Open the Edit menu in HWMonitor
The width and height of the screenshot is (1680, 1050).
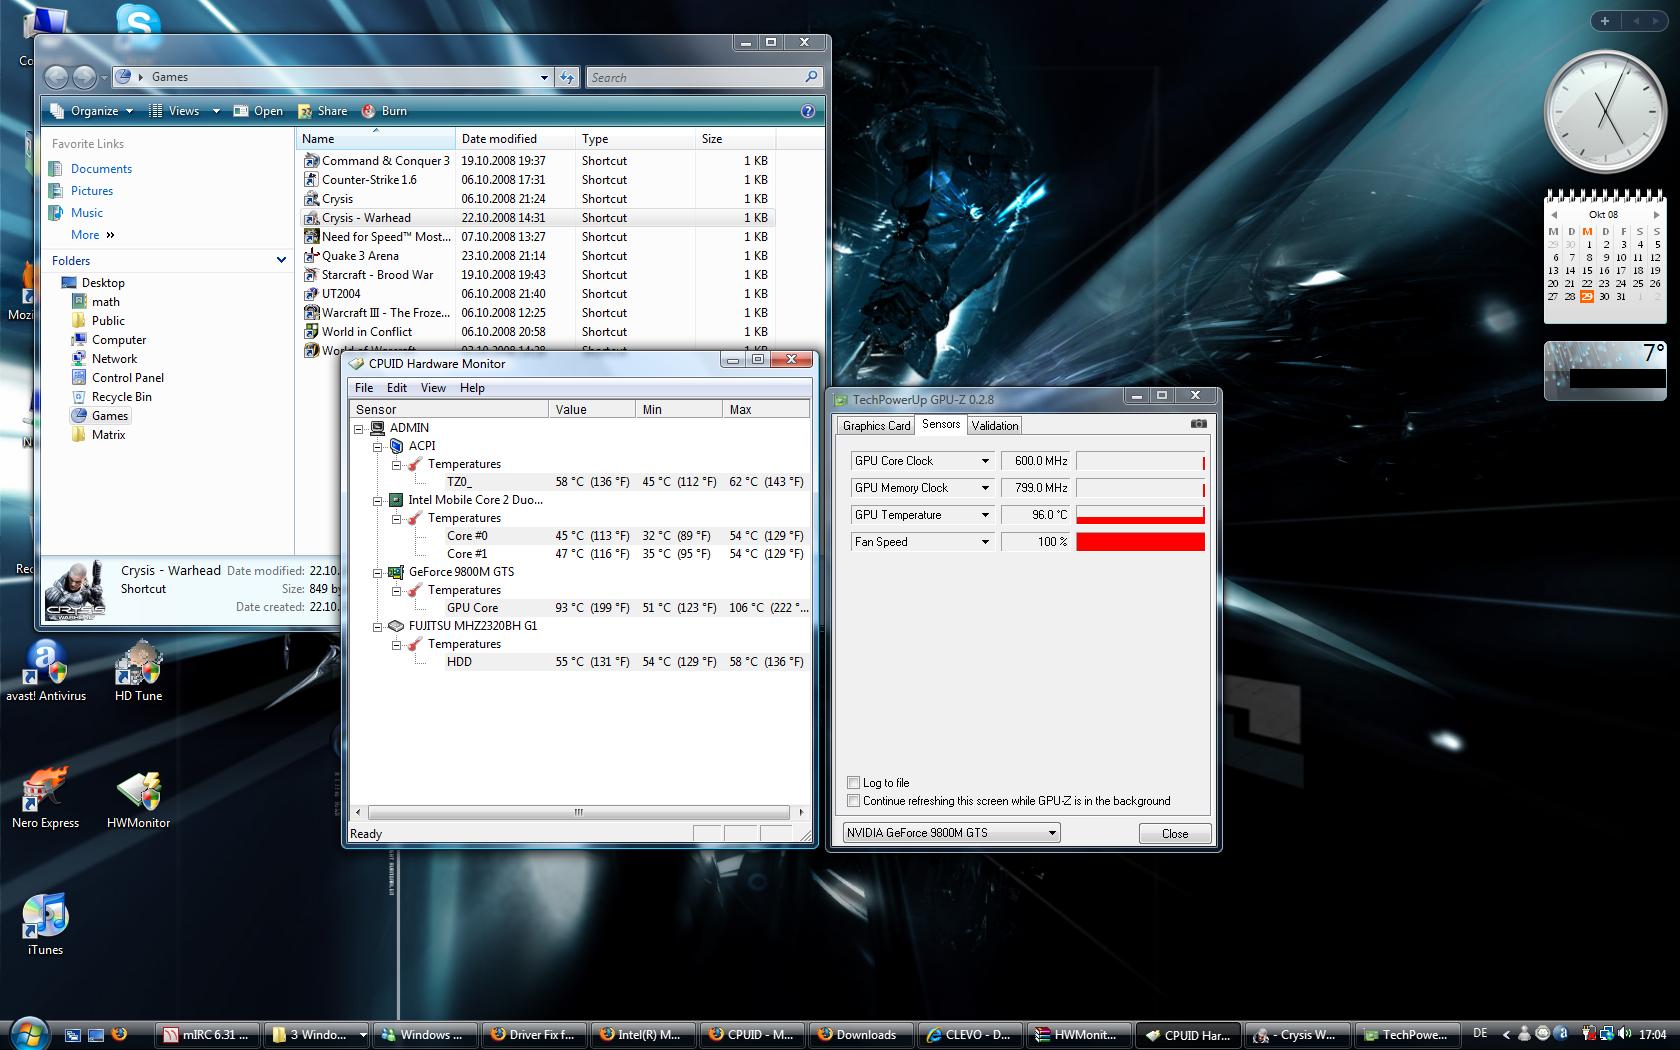point(397,388)
